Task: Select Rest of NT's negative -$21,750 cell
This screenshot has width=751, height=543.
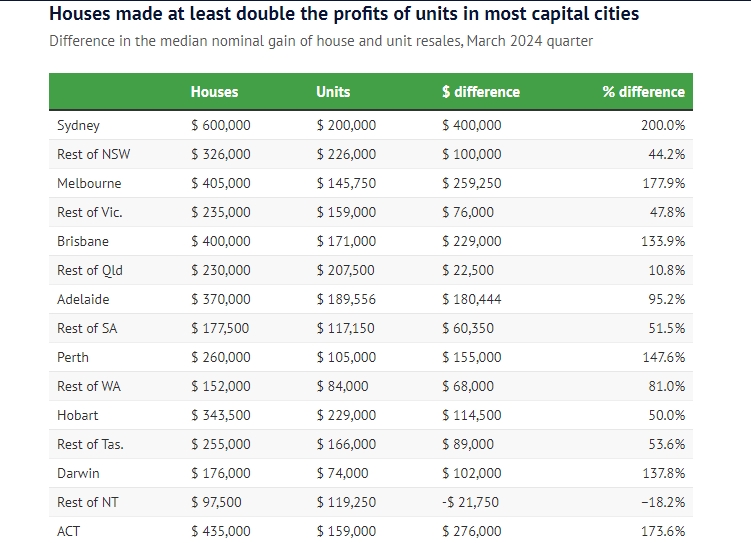Action: coord(472,503)
